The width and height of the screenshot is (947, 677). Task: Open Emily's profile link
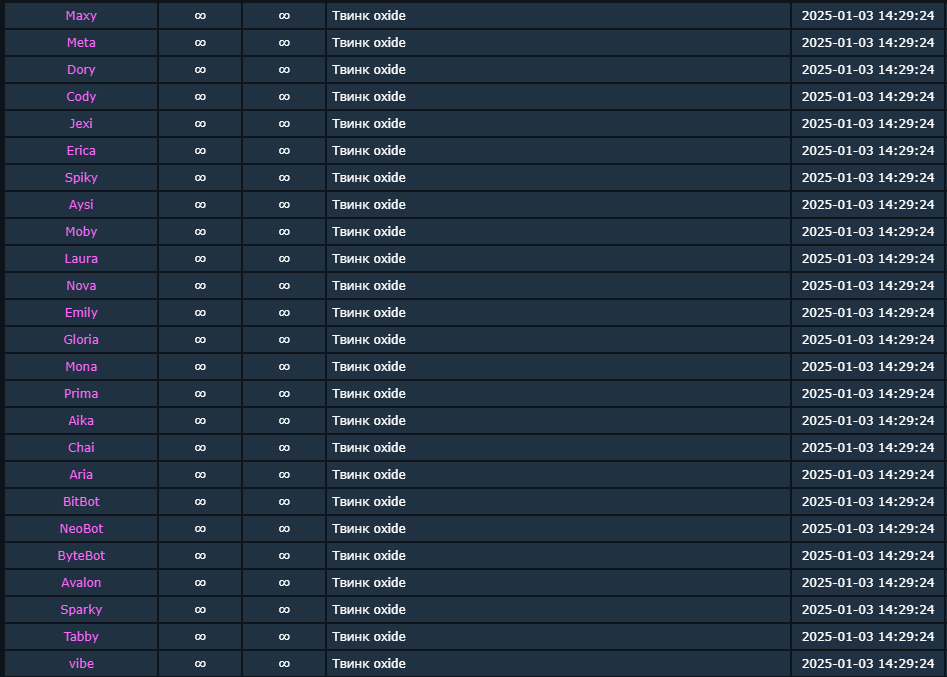tap(81, 313)
